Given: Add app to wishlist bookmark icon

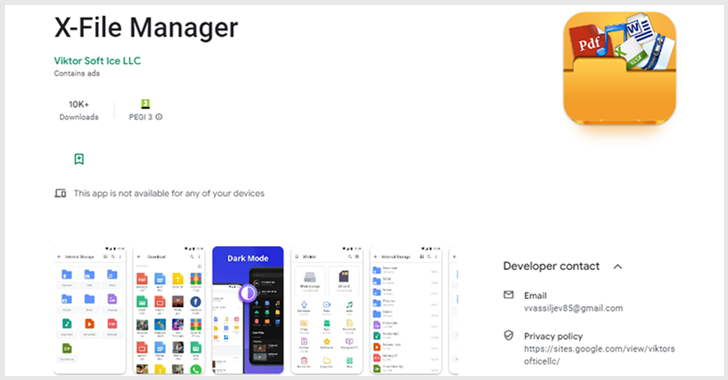Looking at the screenshot, I should coord(79,159).
